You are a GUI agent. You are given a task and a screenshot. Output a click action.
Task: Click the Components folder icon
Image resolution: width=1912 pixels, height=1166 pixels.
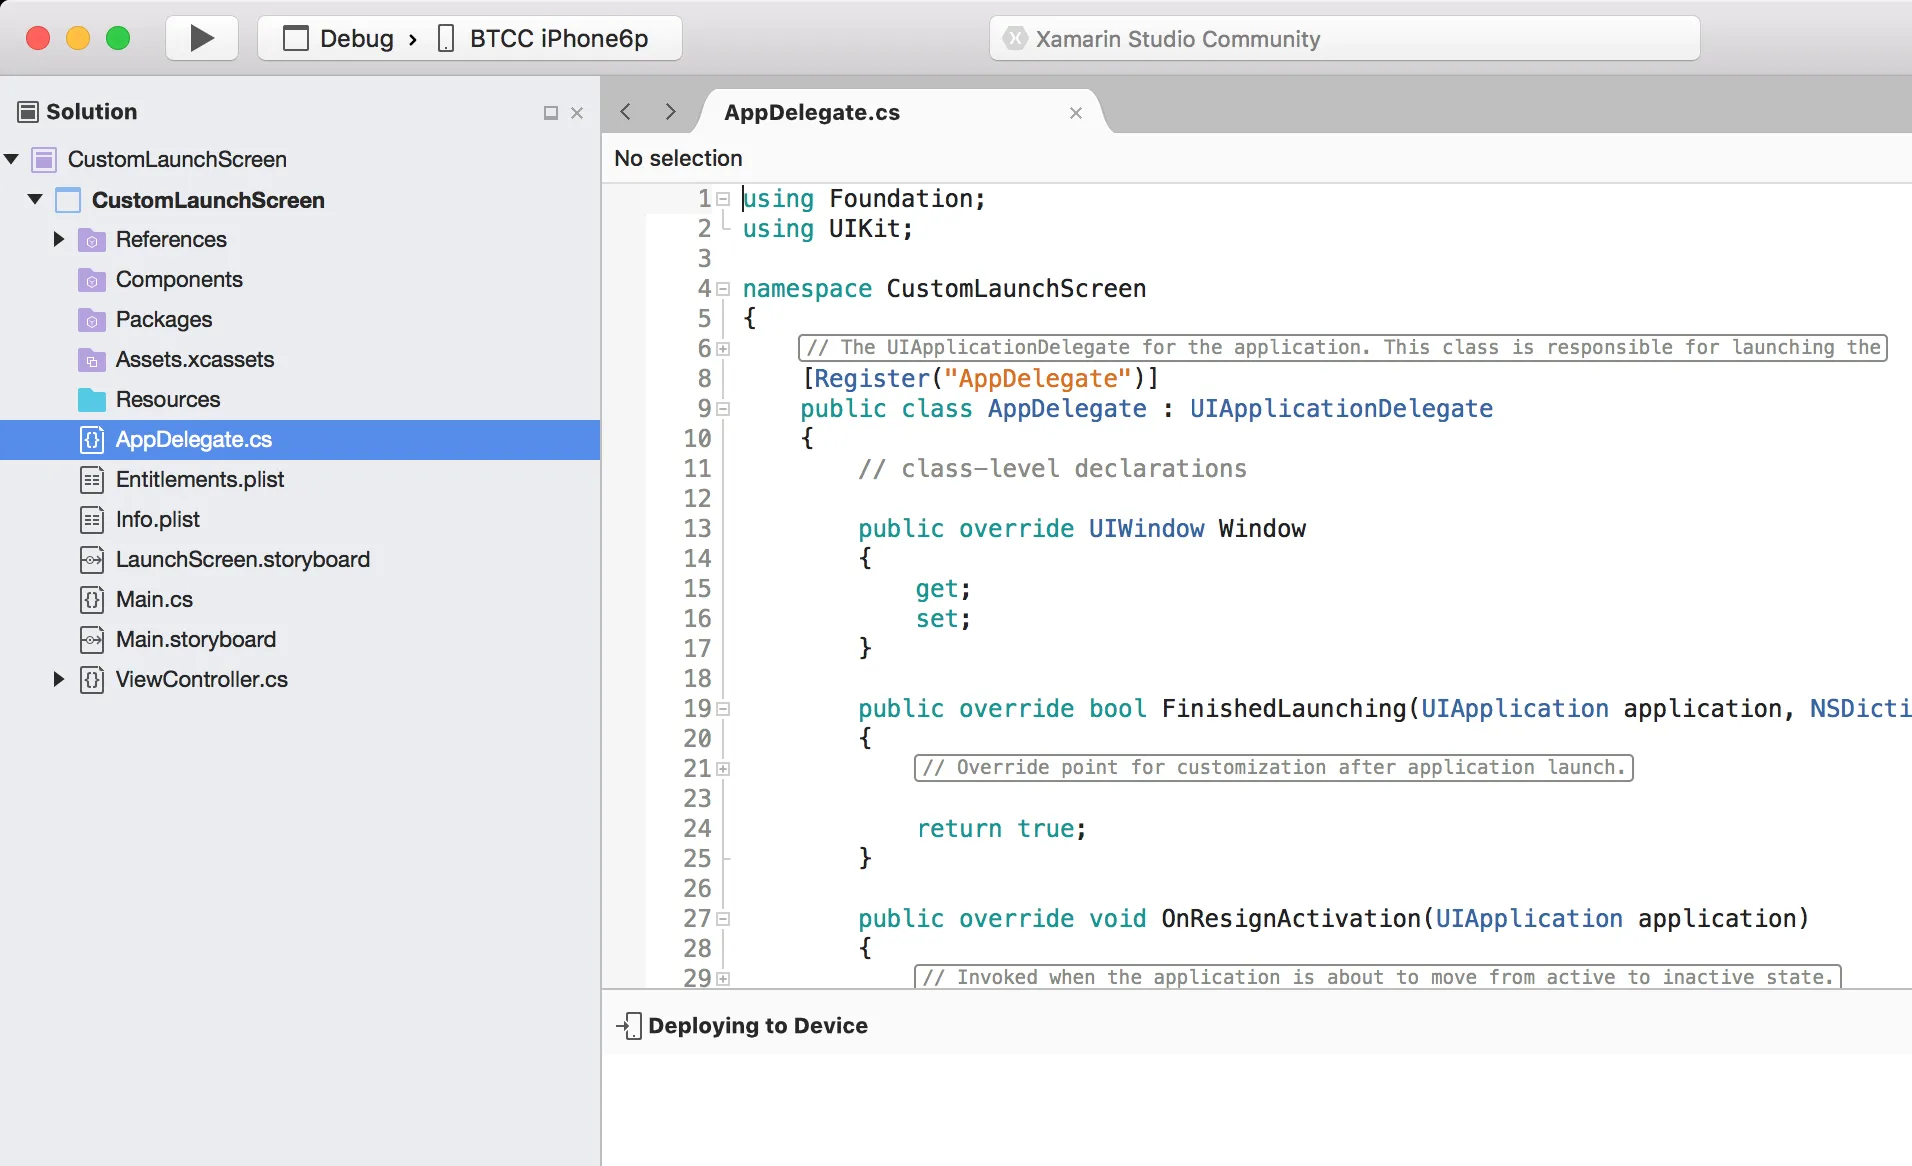click(92, 280)
